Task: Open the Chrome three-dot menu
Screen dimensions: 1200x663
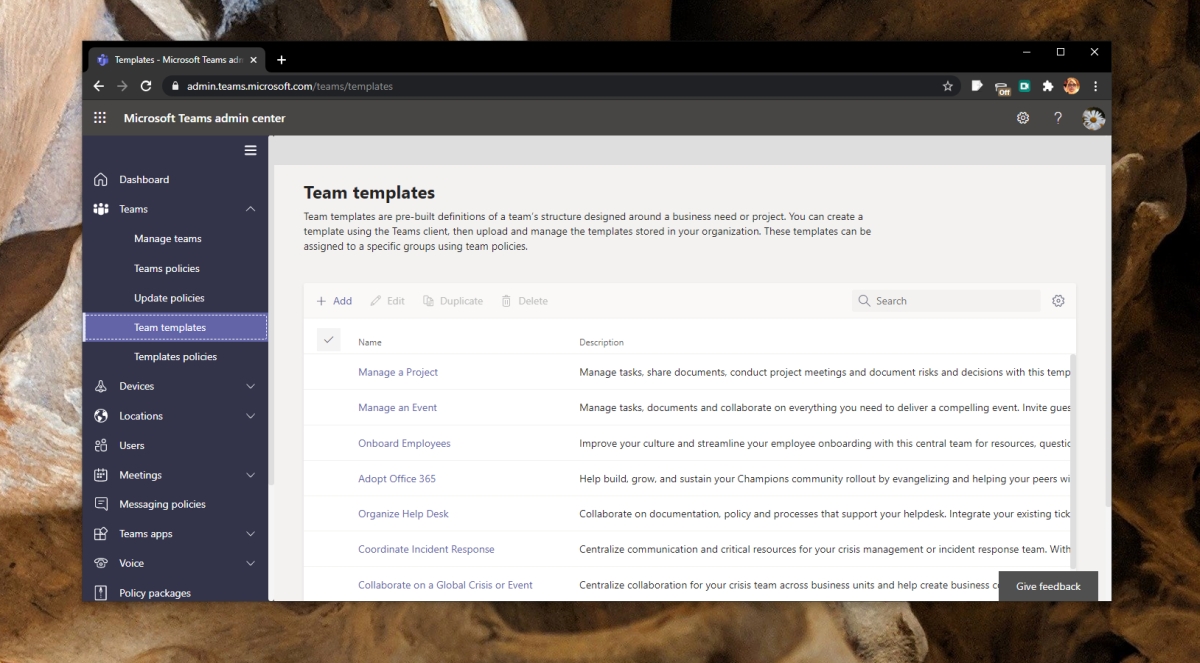Action: click(x=1096, y=86)
